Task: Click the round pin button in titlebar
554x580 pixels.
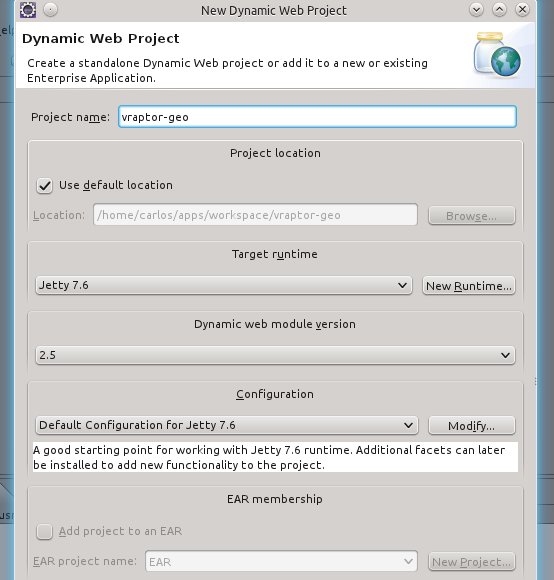Action: point(50,10)
